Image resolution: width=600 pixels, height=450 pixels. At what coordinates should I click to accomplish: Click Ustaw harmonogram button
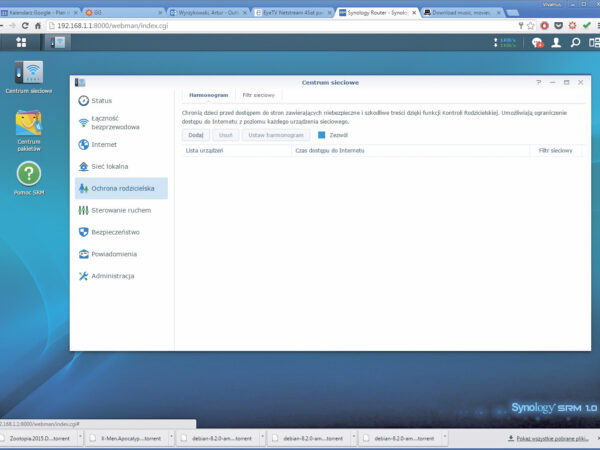[274, 134]
